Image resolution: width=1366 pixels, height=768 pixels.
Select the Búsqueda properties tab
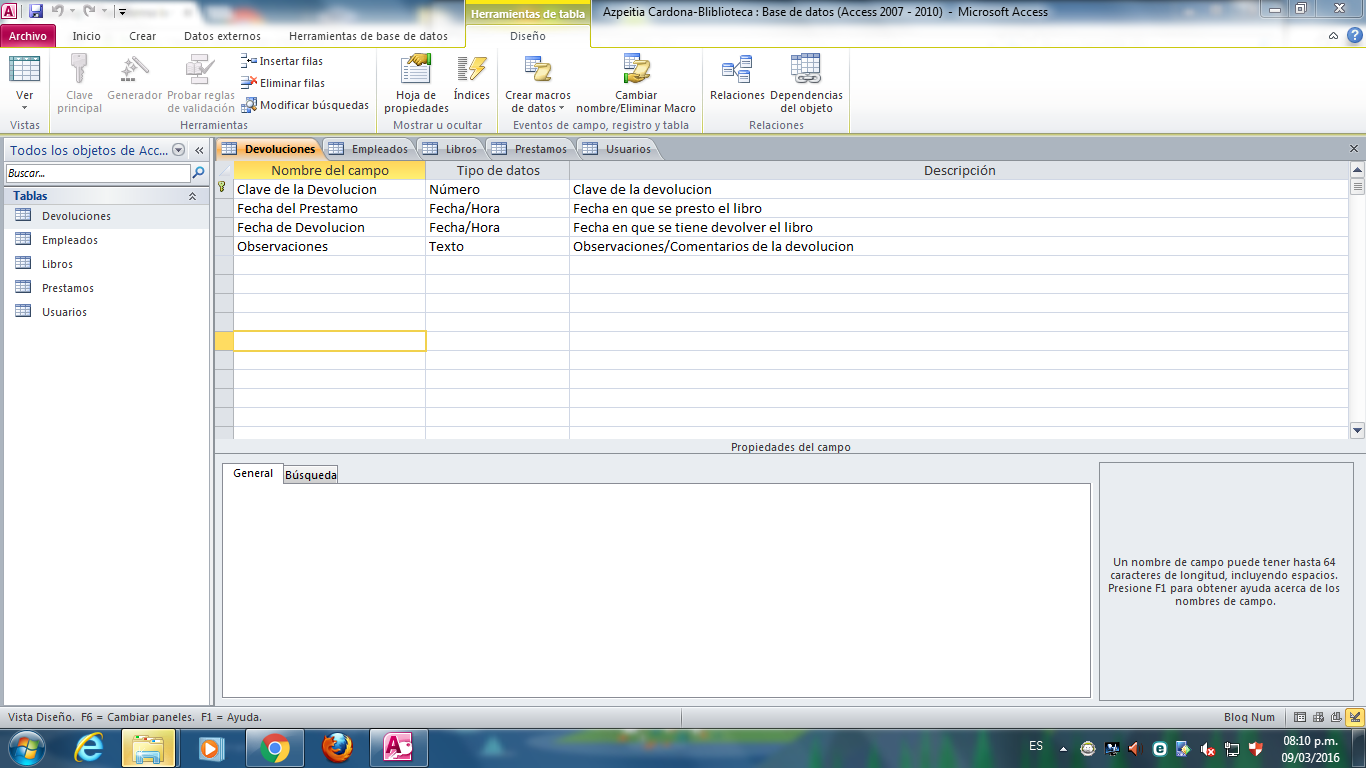311,475
